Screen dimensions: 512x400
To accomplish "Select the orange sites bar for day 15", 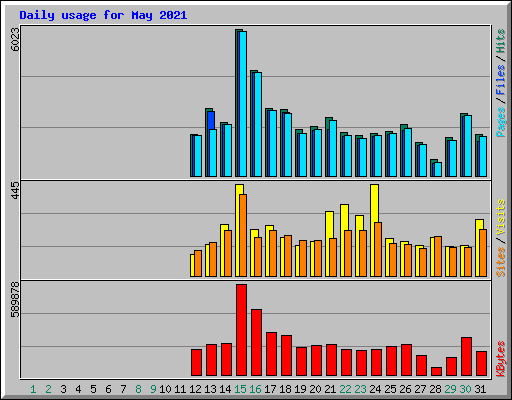I will (243, 235).
